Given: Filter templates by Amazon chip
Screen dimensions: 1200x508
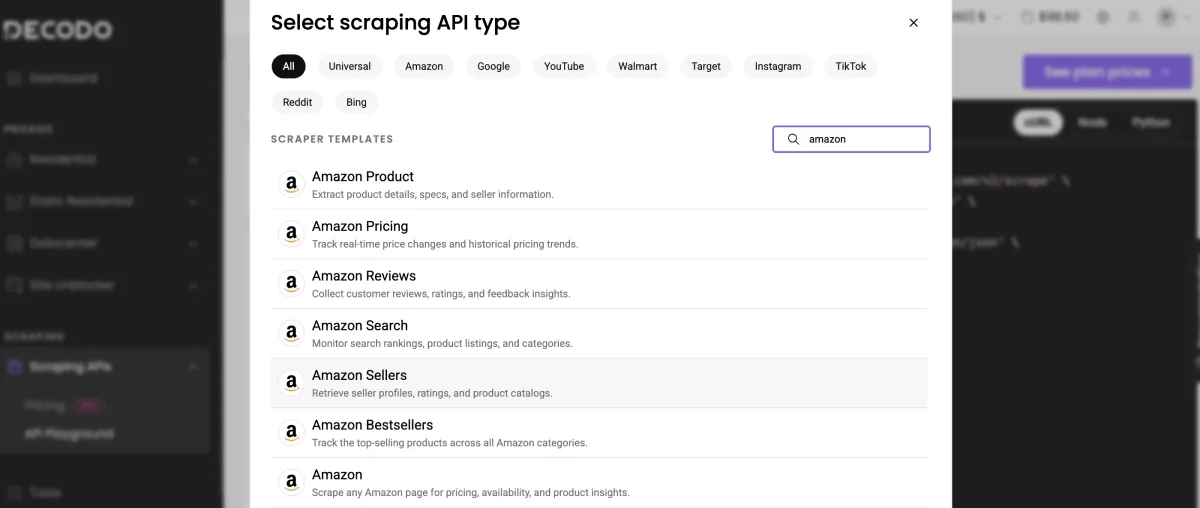Looking at the screenshot, I should tap(424, 66).
